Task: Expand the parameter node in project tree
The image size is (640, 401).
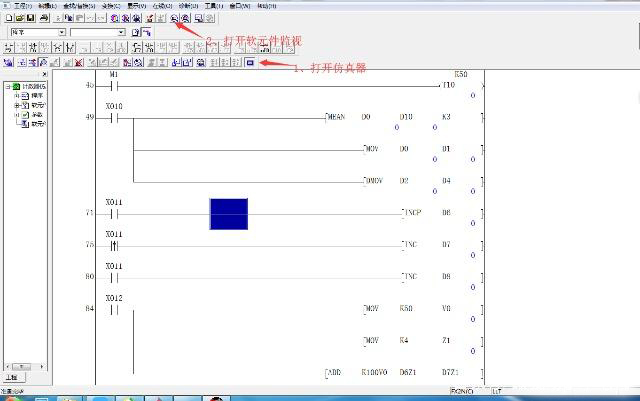Action: pos(17,115)
